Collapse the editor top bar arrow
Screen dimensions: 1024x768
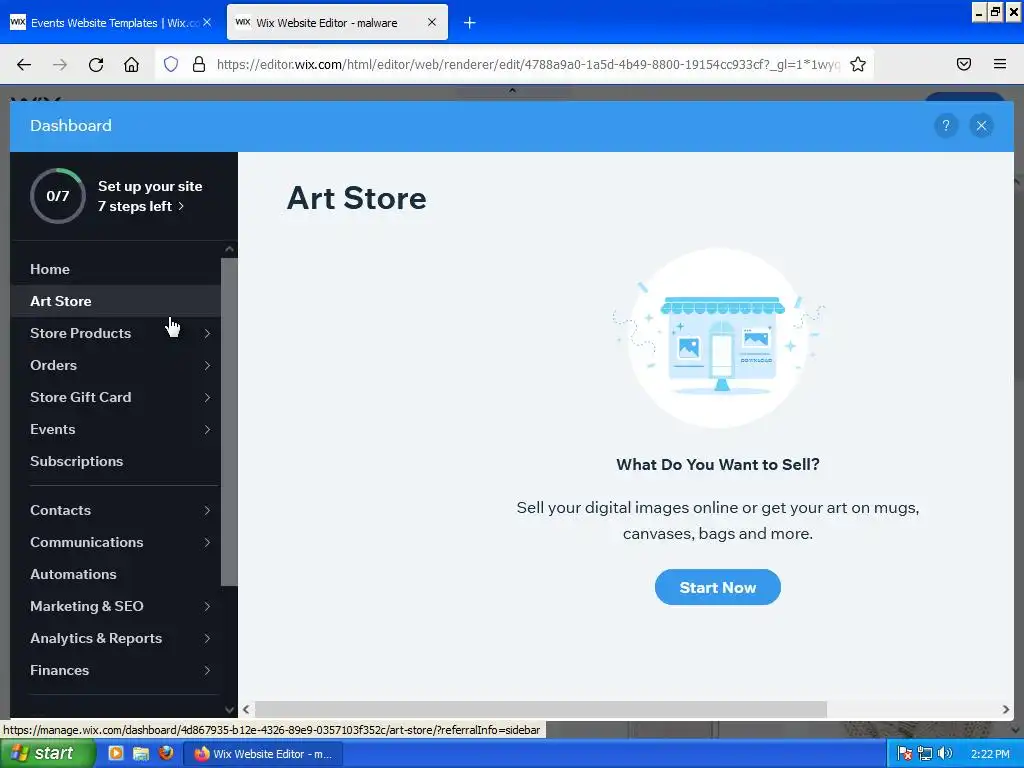[x=513, y=90]
